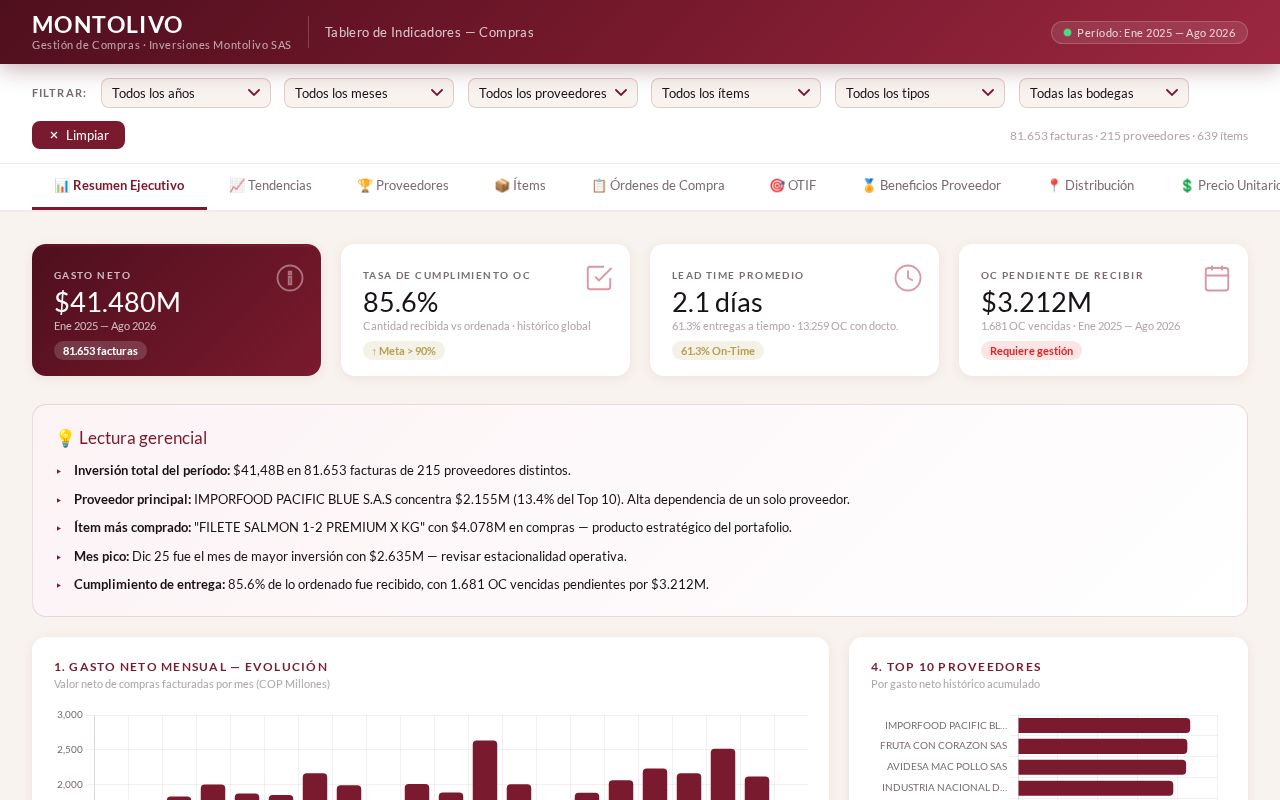The width and height of the screenshot is (1280, 800).
Task: Click the AVIDESA MAC POLLO SAS bar
Action: point(1102,767)
